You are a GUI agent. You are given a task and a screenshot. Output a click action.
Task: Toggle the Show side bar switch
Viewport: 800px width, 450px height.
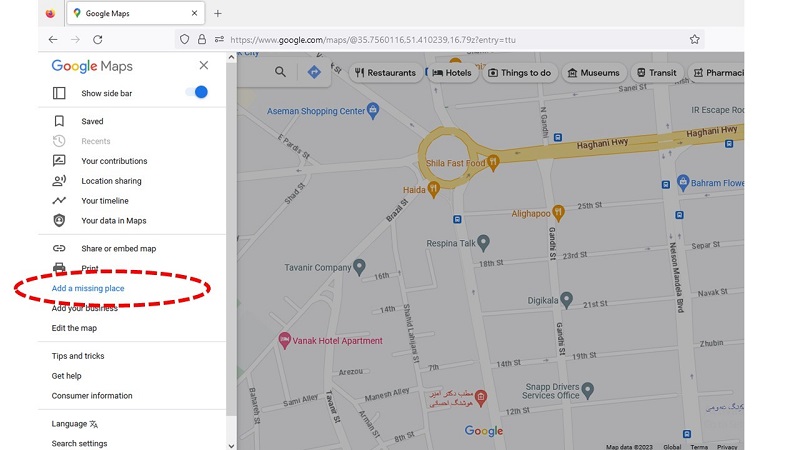coord(196,92)
